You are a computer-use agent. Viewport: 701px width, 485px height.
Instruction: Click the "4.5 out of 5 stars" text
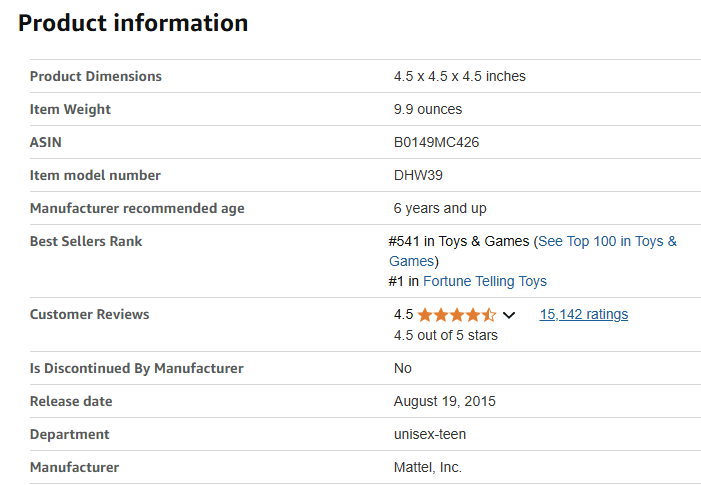[x=445, y=335]
